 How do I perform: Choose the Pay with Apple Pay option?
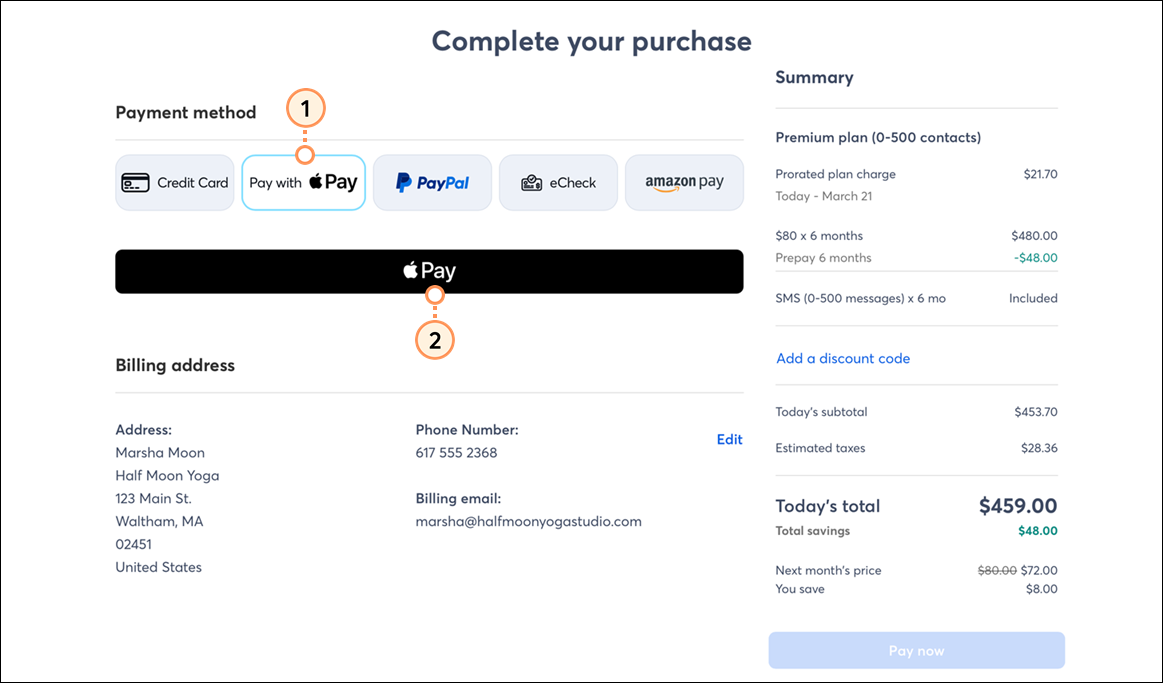(303, 182)
